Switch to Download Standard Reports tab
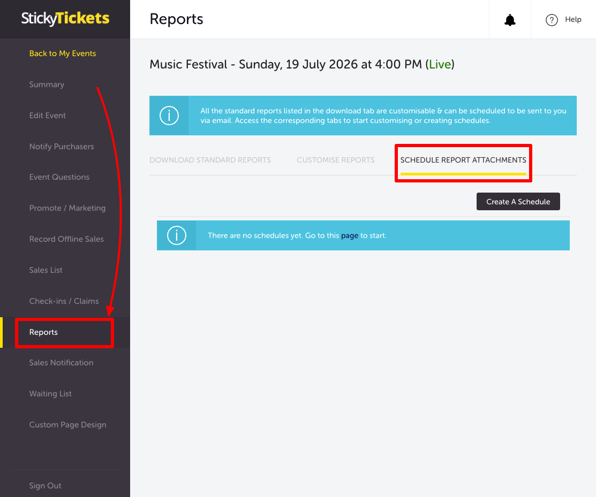Viewport: 596px width, 497px height. pyautogui.click(x=210, y=160)
